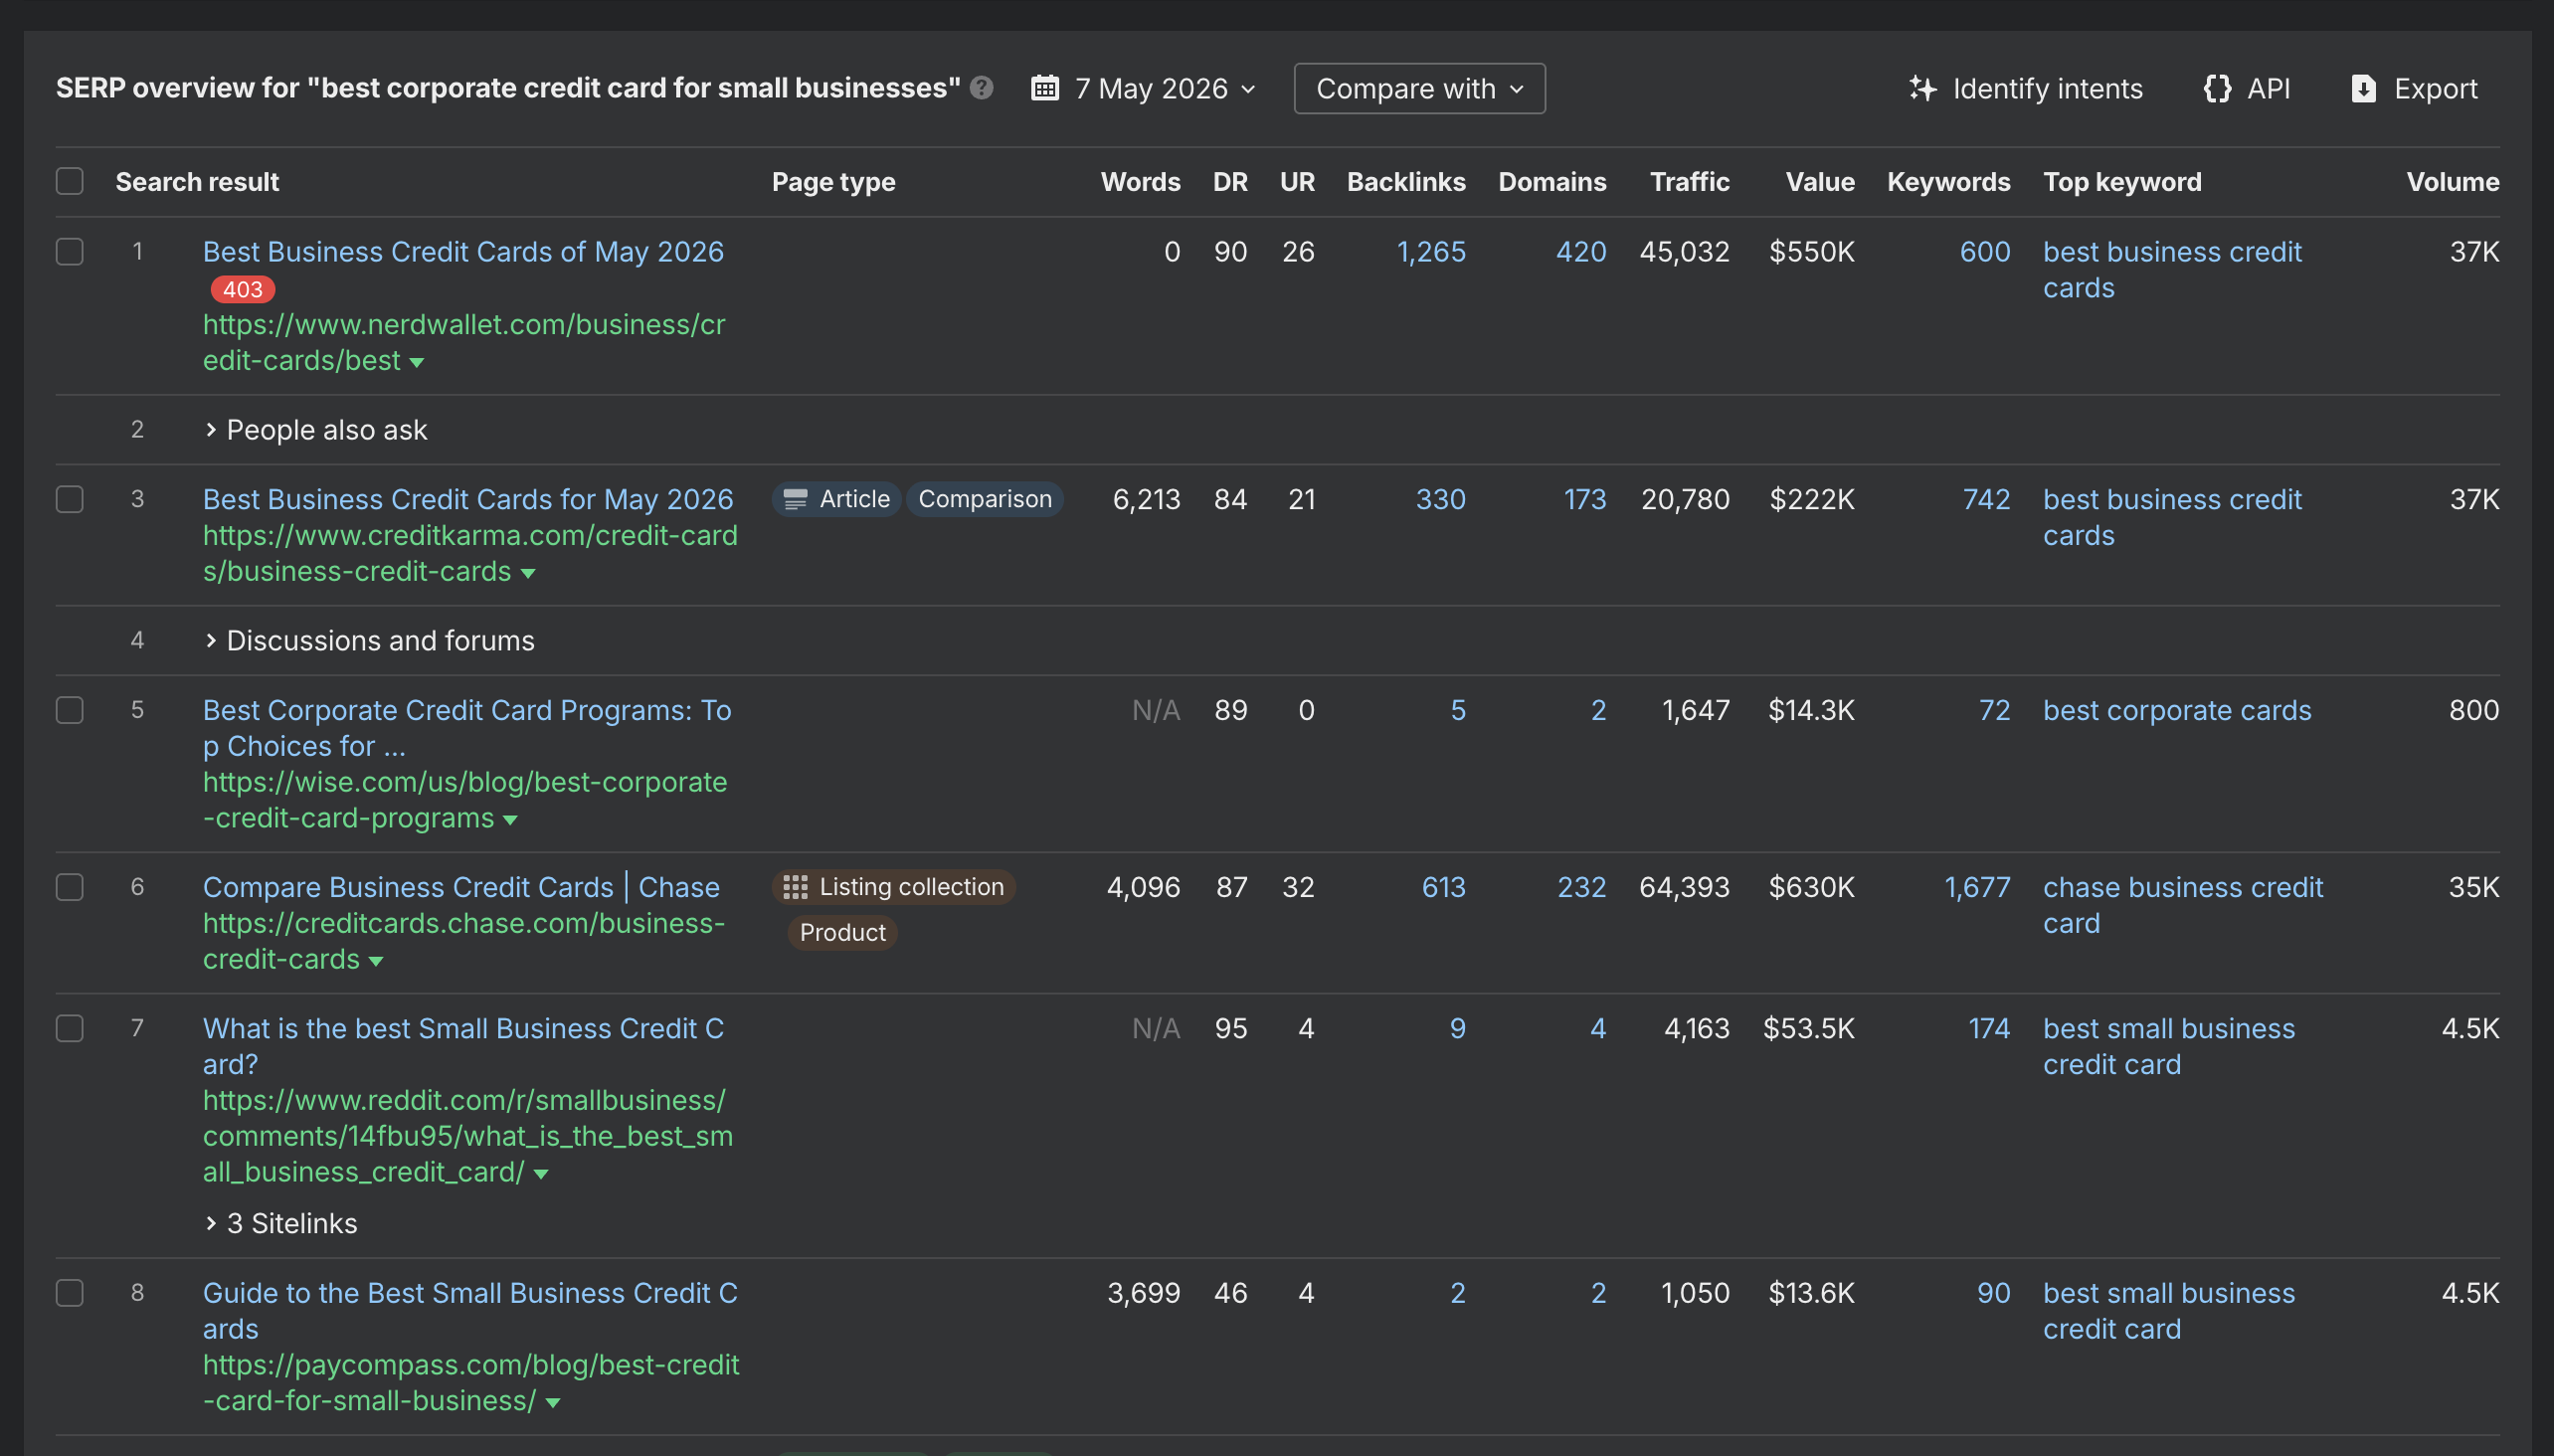Tick the checkbox for Chase result row 6
This screenshot has height=1456, width=2554.
pyautogui.click(x=69, y=887)
